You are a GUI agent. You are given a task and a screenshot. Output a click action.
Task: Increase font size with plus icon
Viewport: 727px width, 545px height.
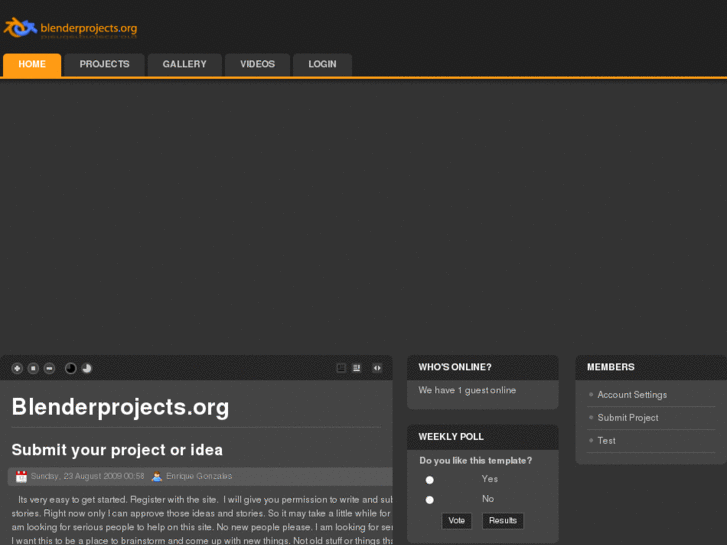[17, 368]
